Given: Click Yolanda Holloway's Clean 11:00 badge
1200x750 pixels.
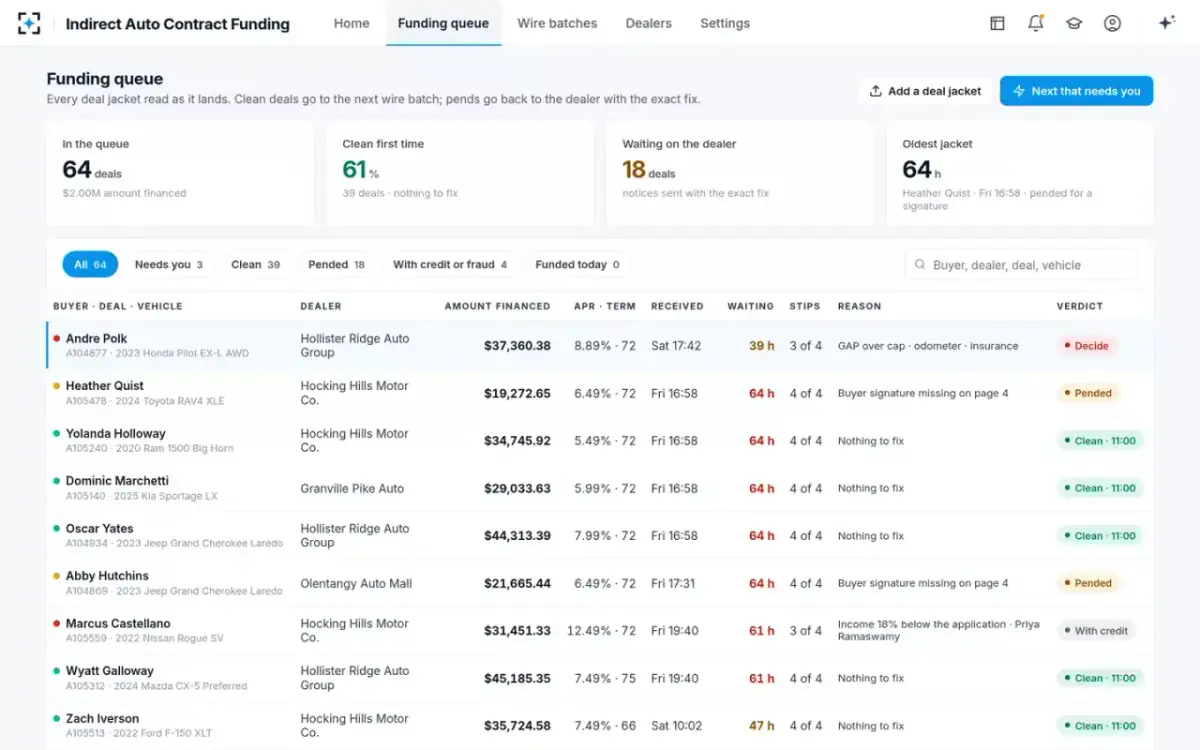Looking at the screenshot, I should tap(1100, 441).
